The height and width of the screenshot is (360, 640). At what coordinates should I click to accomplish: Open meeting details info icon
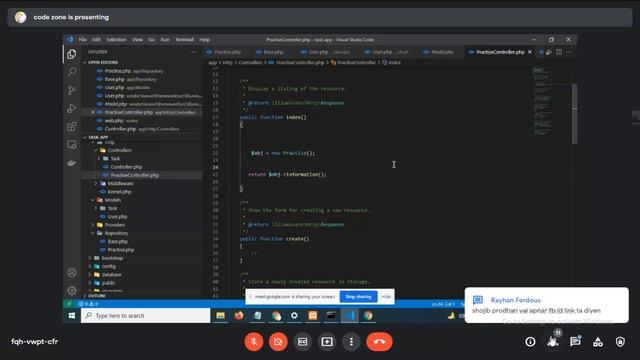coord(530,342)
